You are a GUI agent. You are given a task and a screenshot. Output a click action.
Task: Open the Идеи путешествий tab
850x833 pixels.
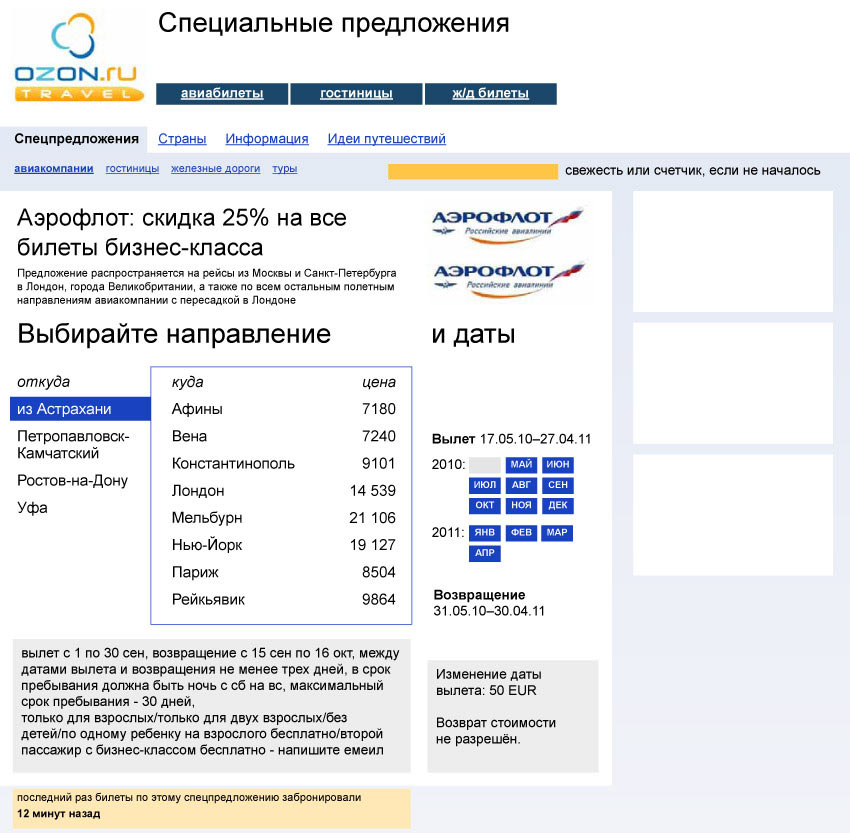386,139
